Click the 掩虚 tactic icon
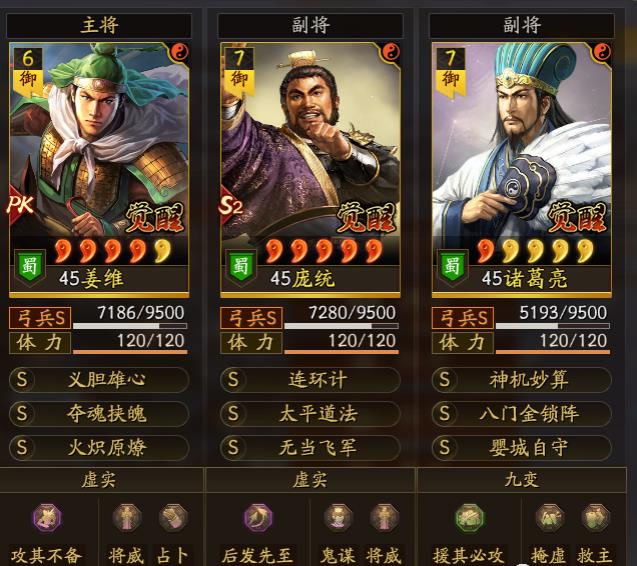The width and height of the screenshot is (637, 566). (549, 518)
